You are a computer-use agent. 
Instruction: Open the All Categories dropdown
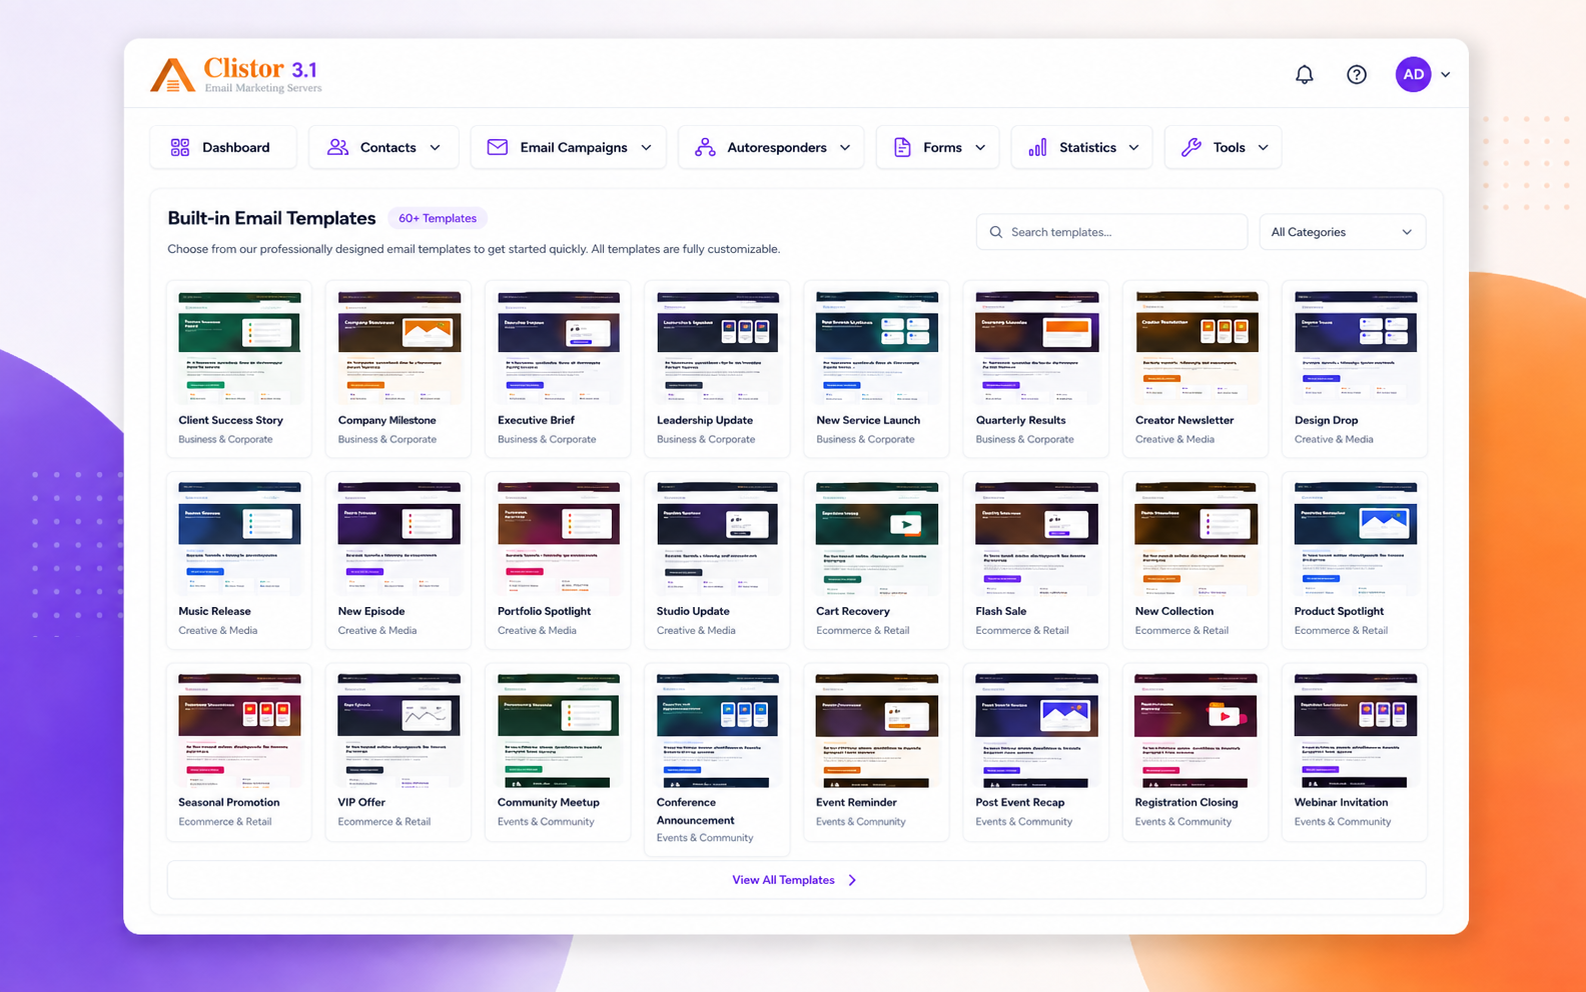click(1342, 232)
